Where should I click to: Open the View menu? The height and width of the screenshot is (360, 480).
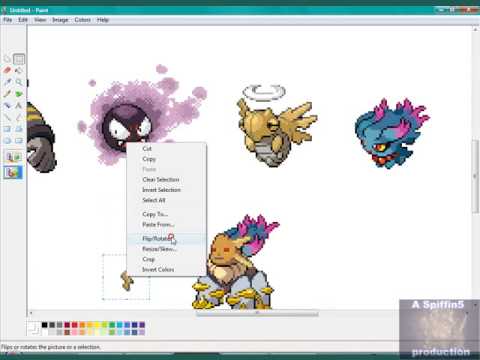pyautogui.click(x=40, y=20)
